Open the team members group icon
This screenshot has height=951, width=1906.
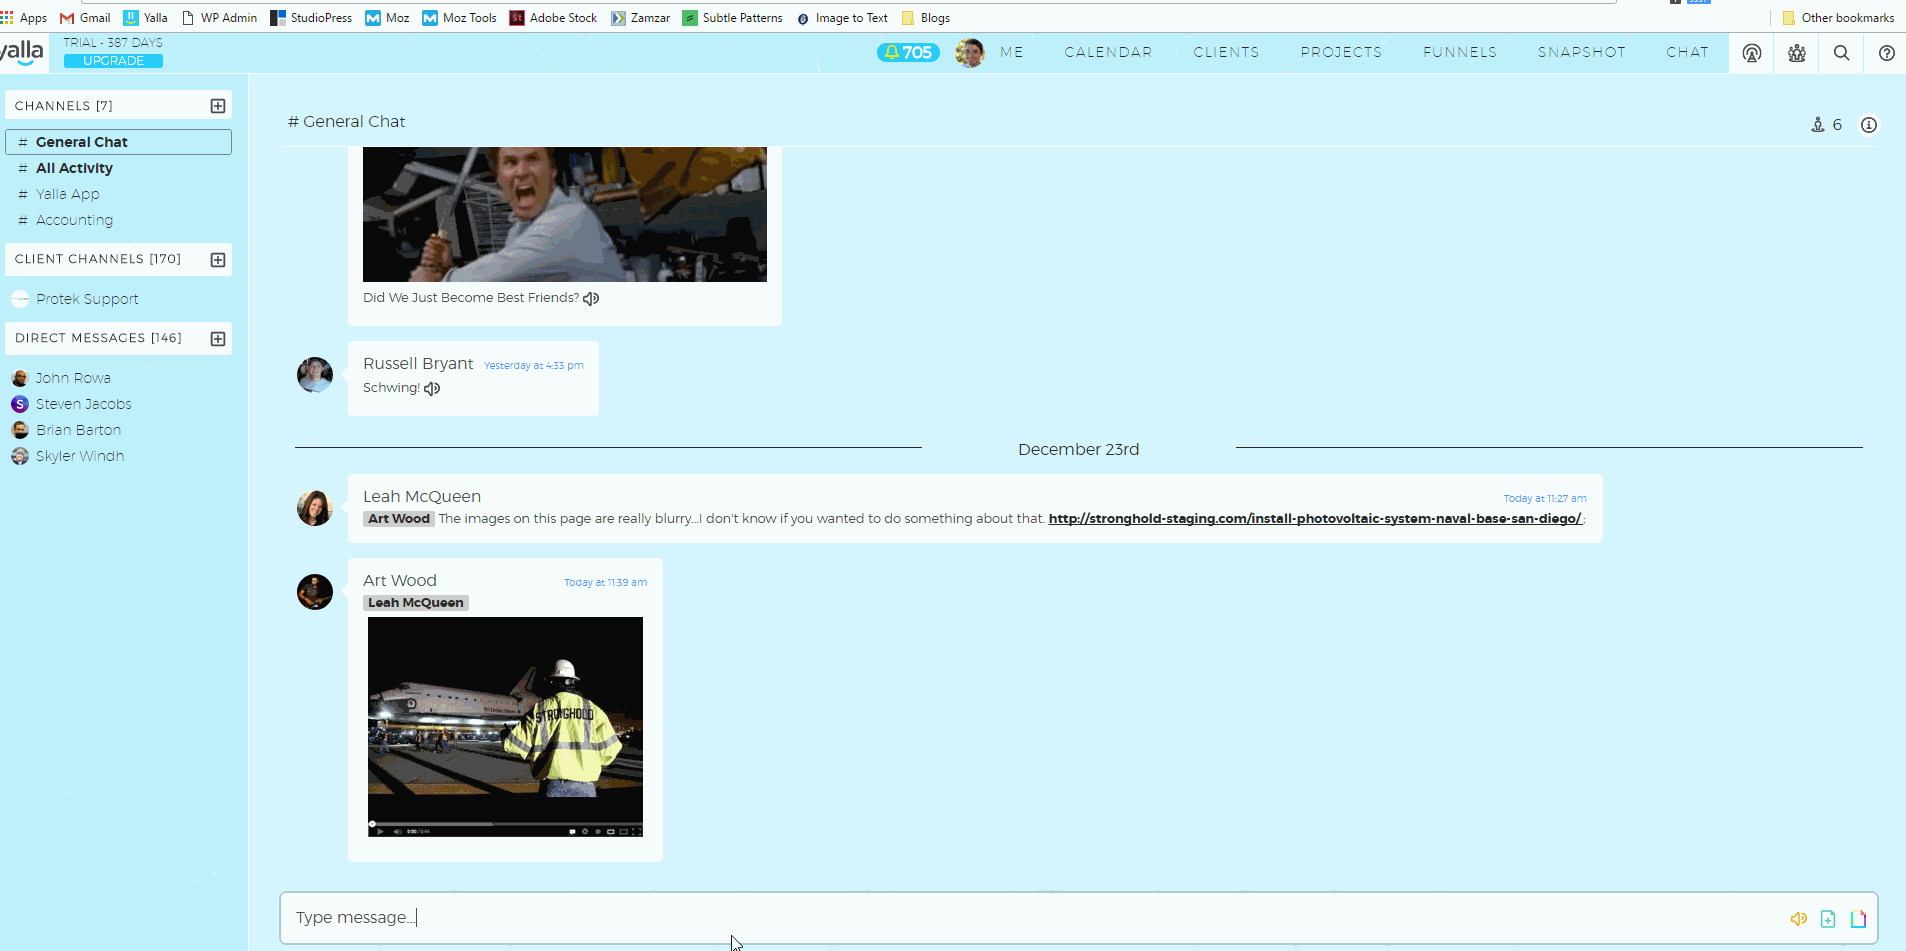point(1797,53)
